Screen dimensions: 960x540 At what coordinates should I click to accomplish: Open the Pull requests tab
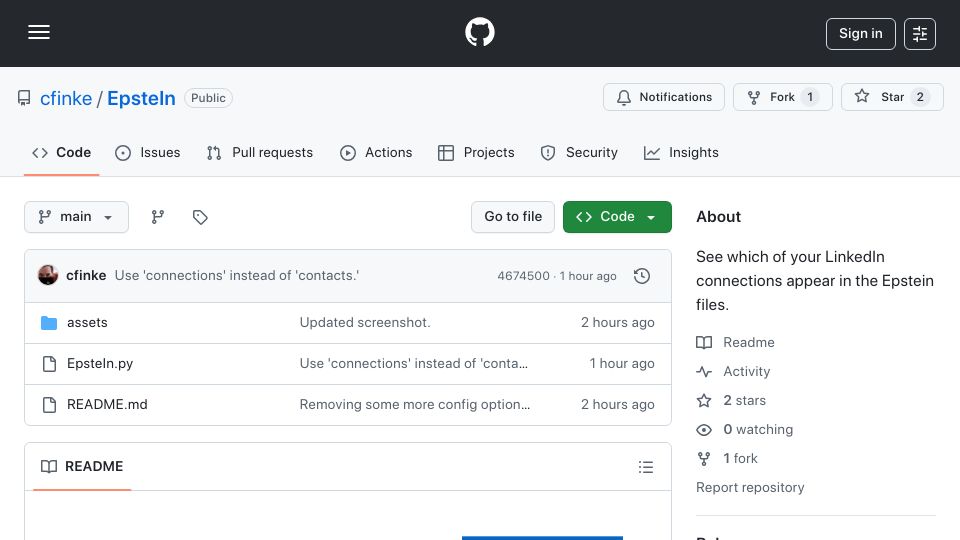coord(260,152)
